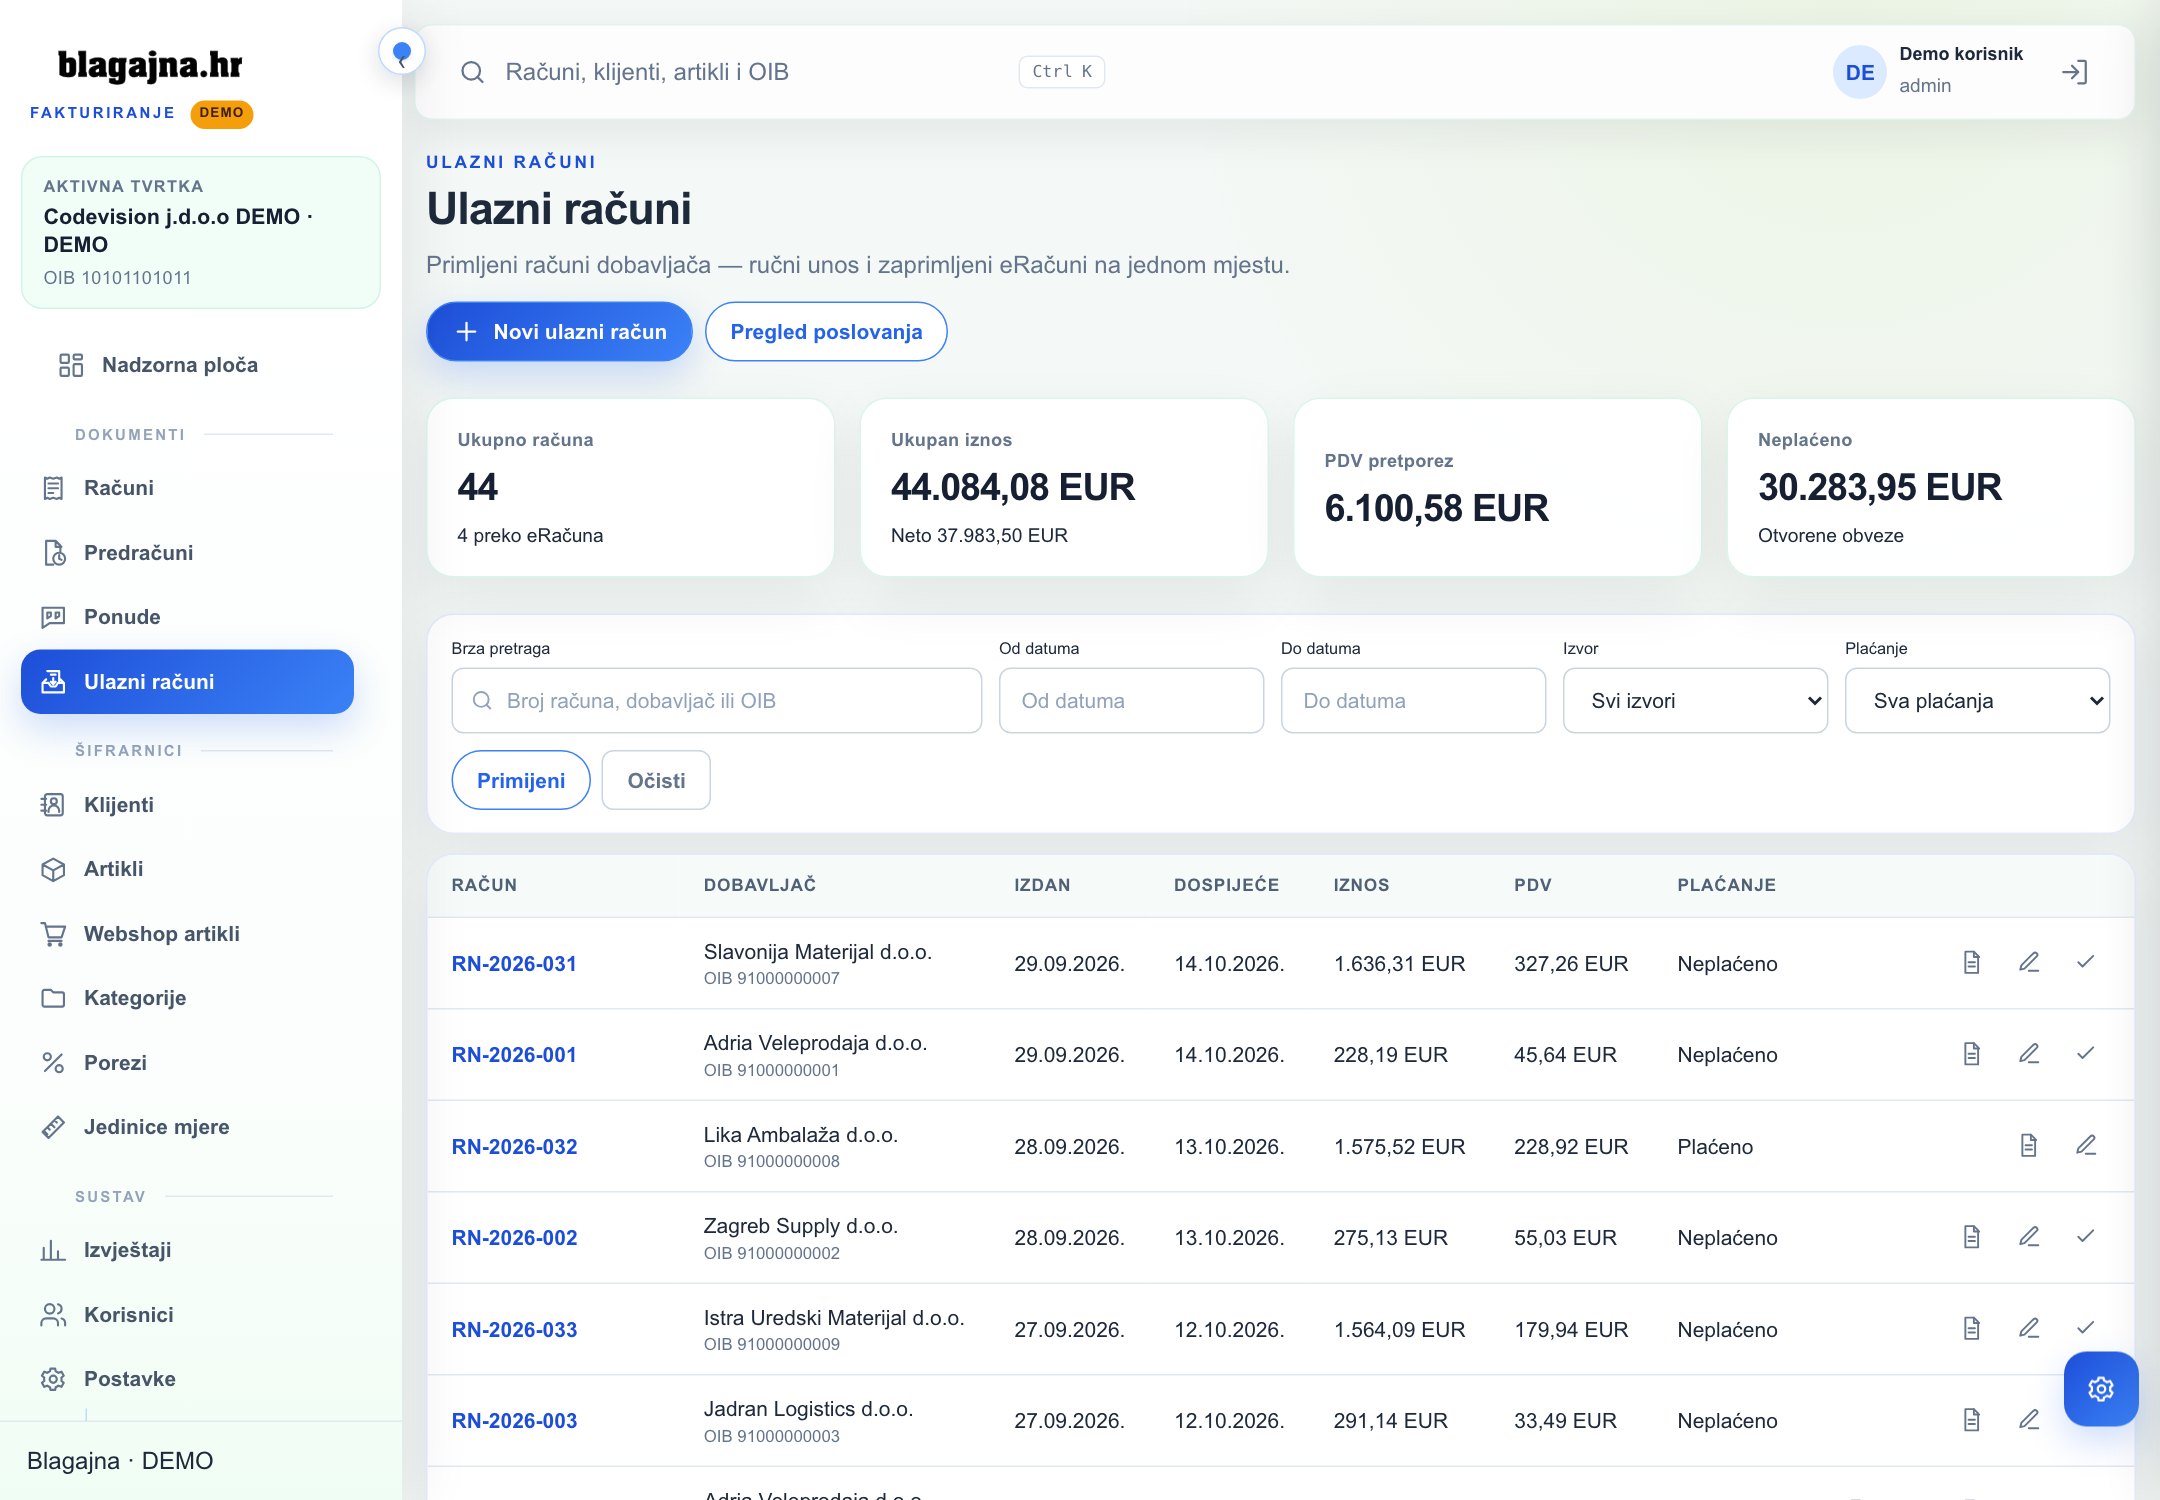Focus the Brza pretraga search field
The width and height of the screenshot is (2160, 1500).
717,701
